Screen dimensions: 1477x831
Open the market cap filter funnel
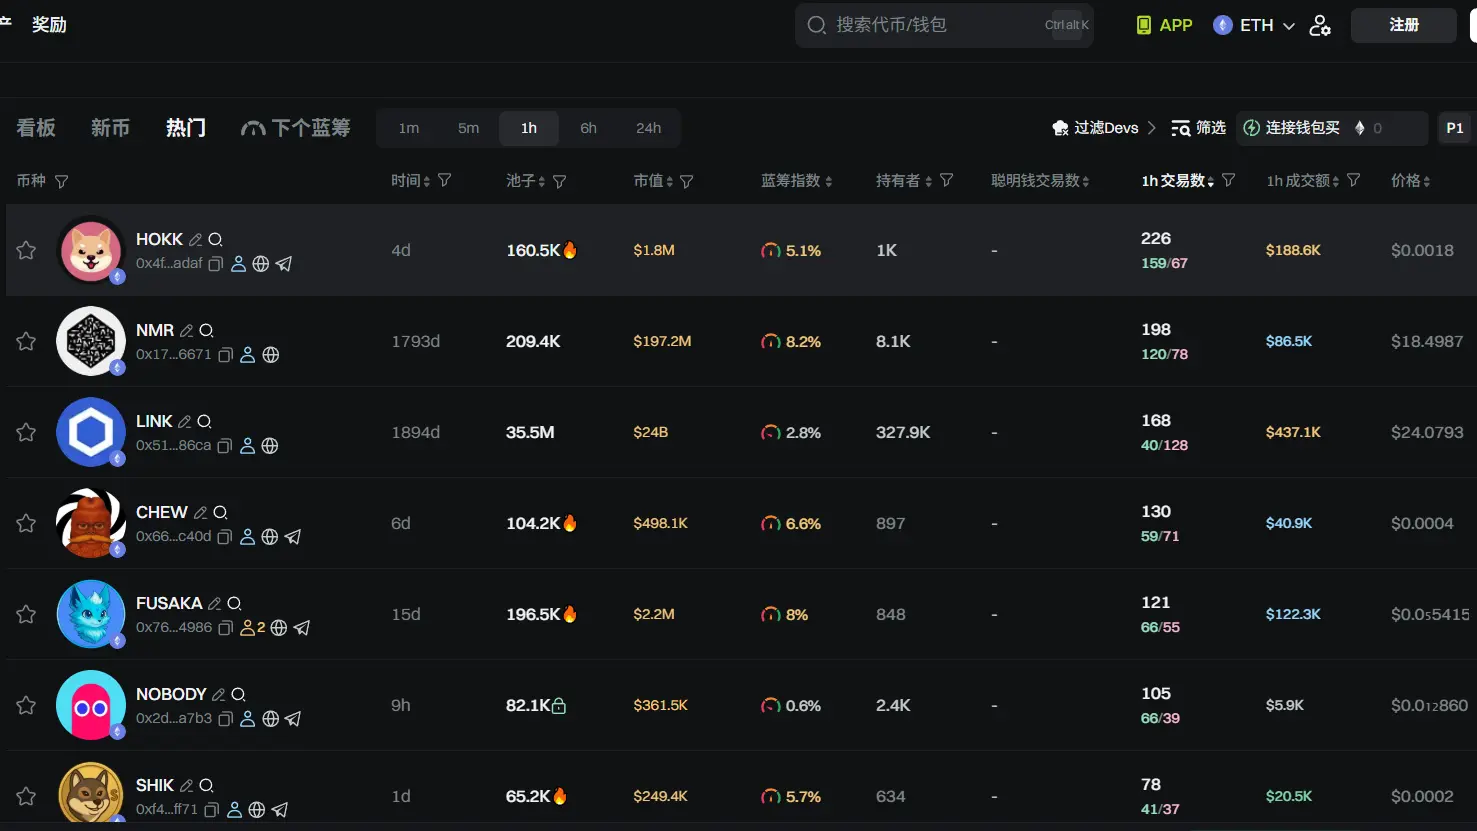tap(687, 181)
